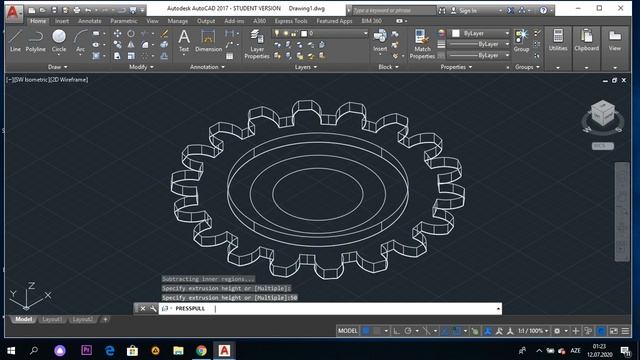
Task: Open Layer Properties manager
Action: point(257,44)
